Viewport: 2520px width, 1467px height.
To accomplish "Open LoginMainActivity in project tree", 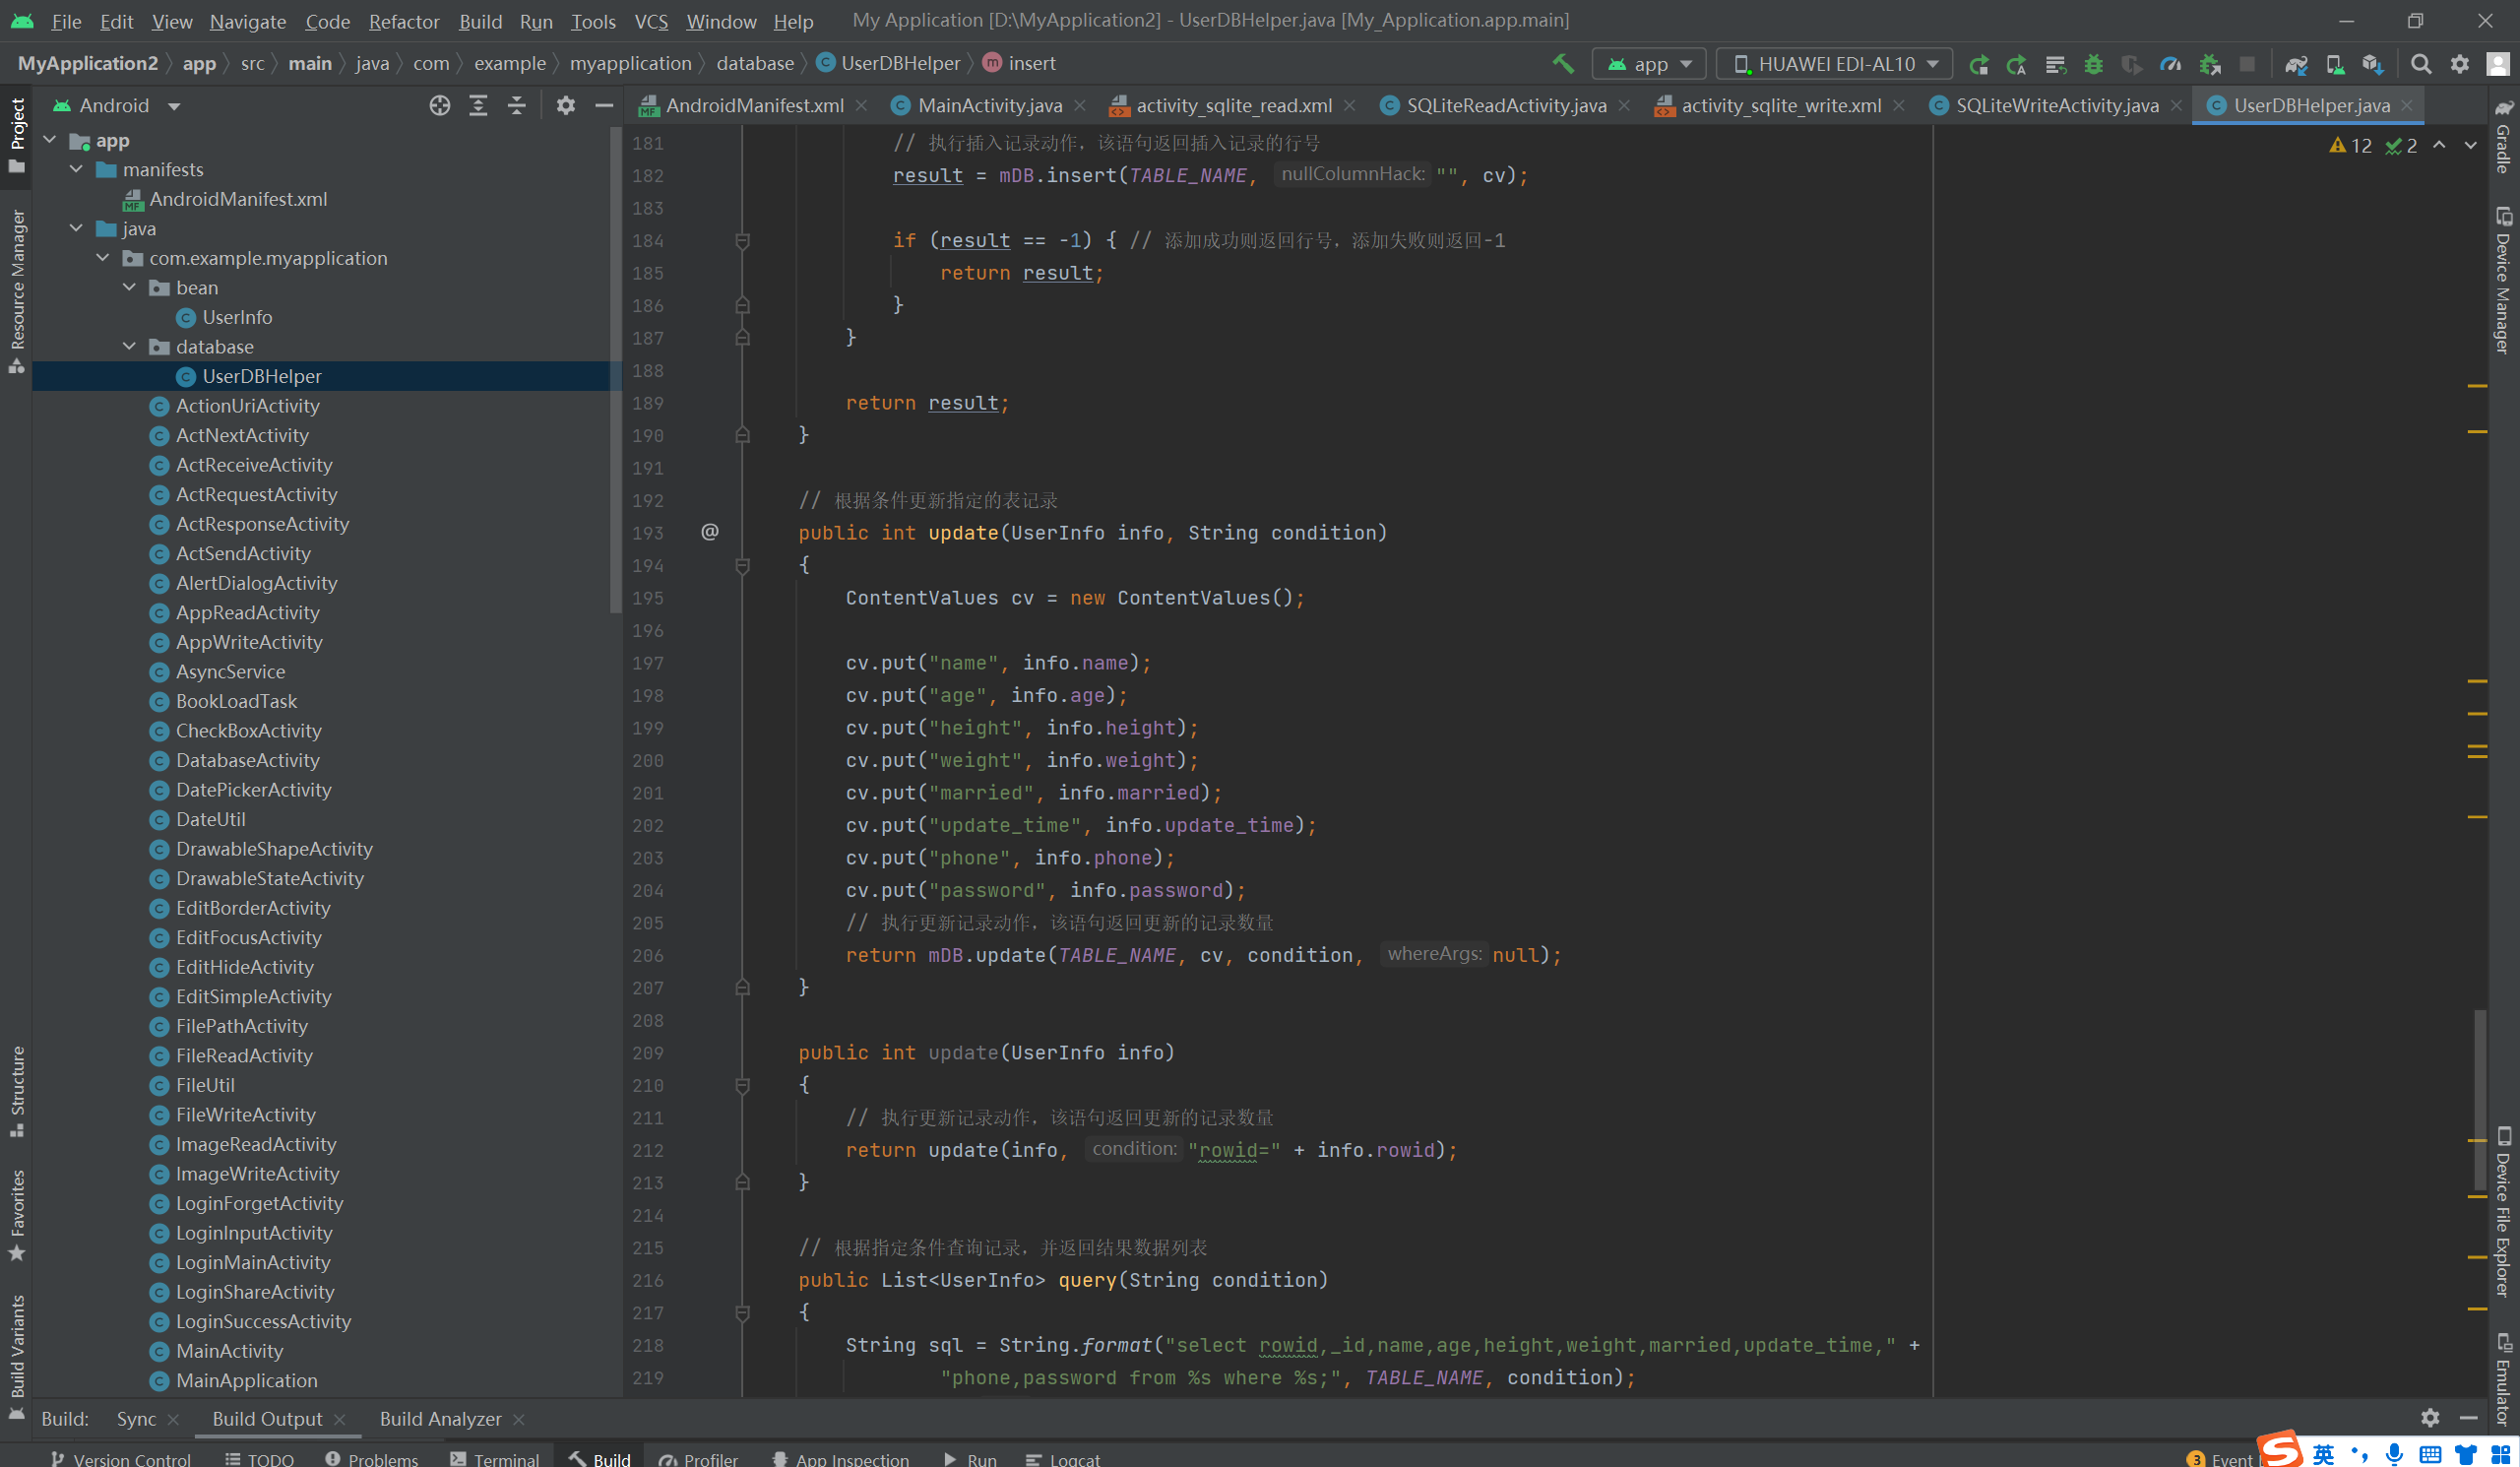I will point(253,1262).
